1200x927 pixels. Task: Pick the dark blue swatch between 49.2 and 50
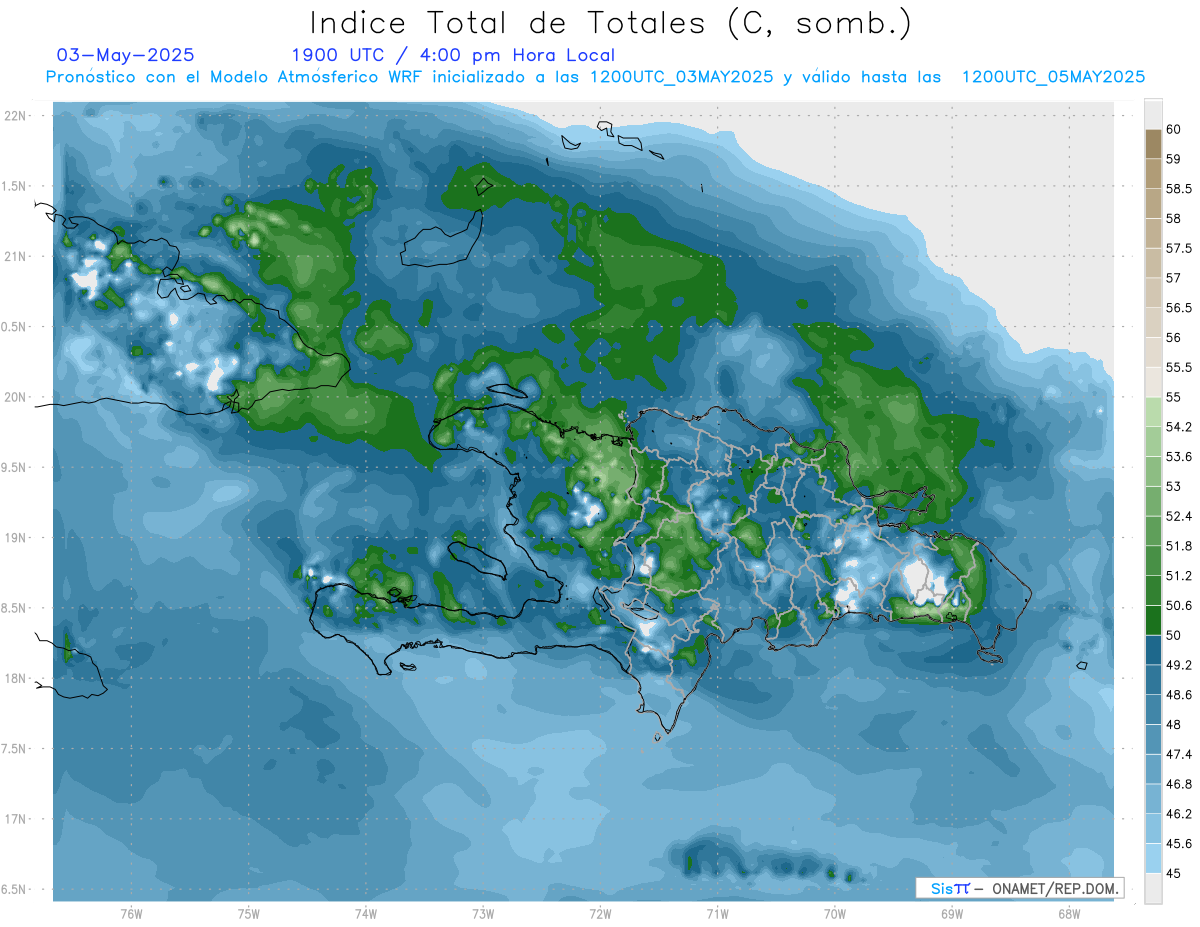pyautogui.click(x=1153, y=650)
